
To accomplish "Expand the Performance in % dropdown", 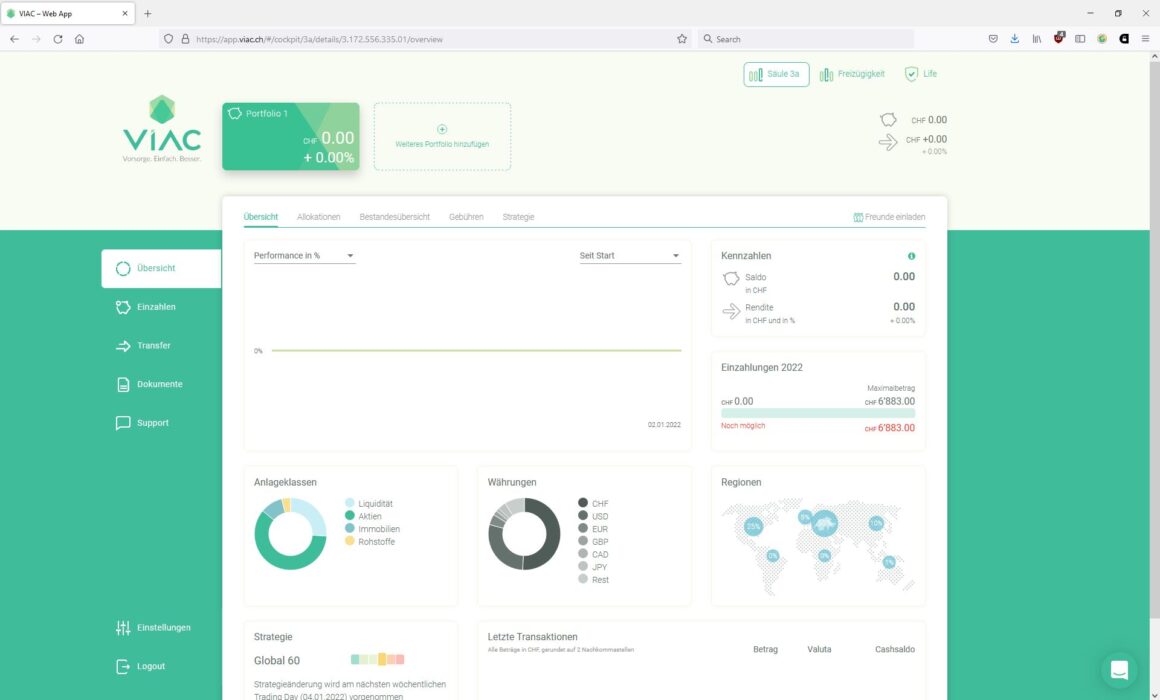I will 304,255.
